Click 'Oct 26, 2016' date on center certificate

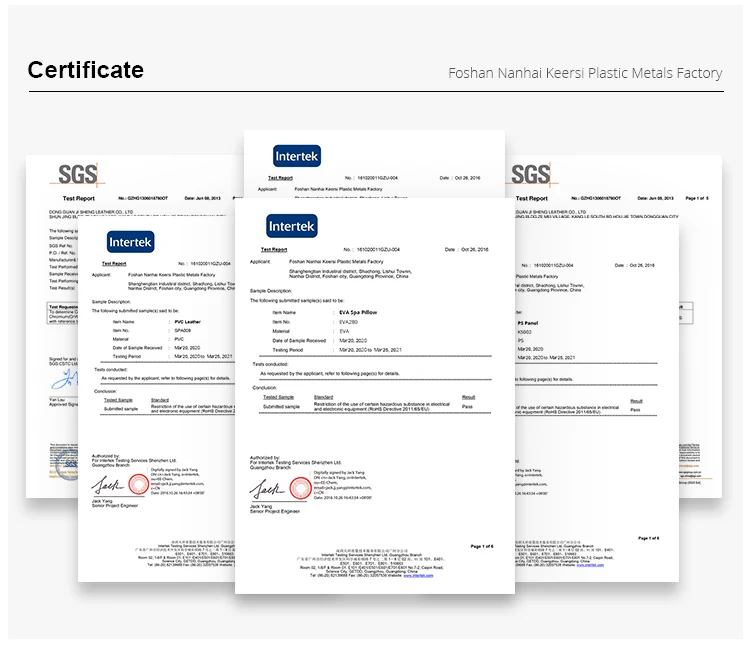(x=474, y=249)
